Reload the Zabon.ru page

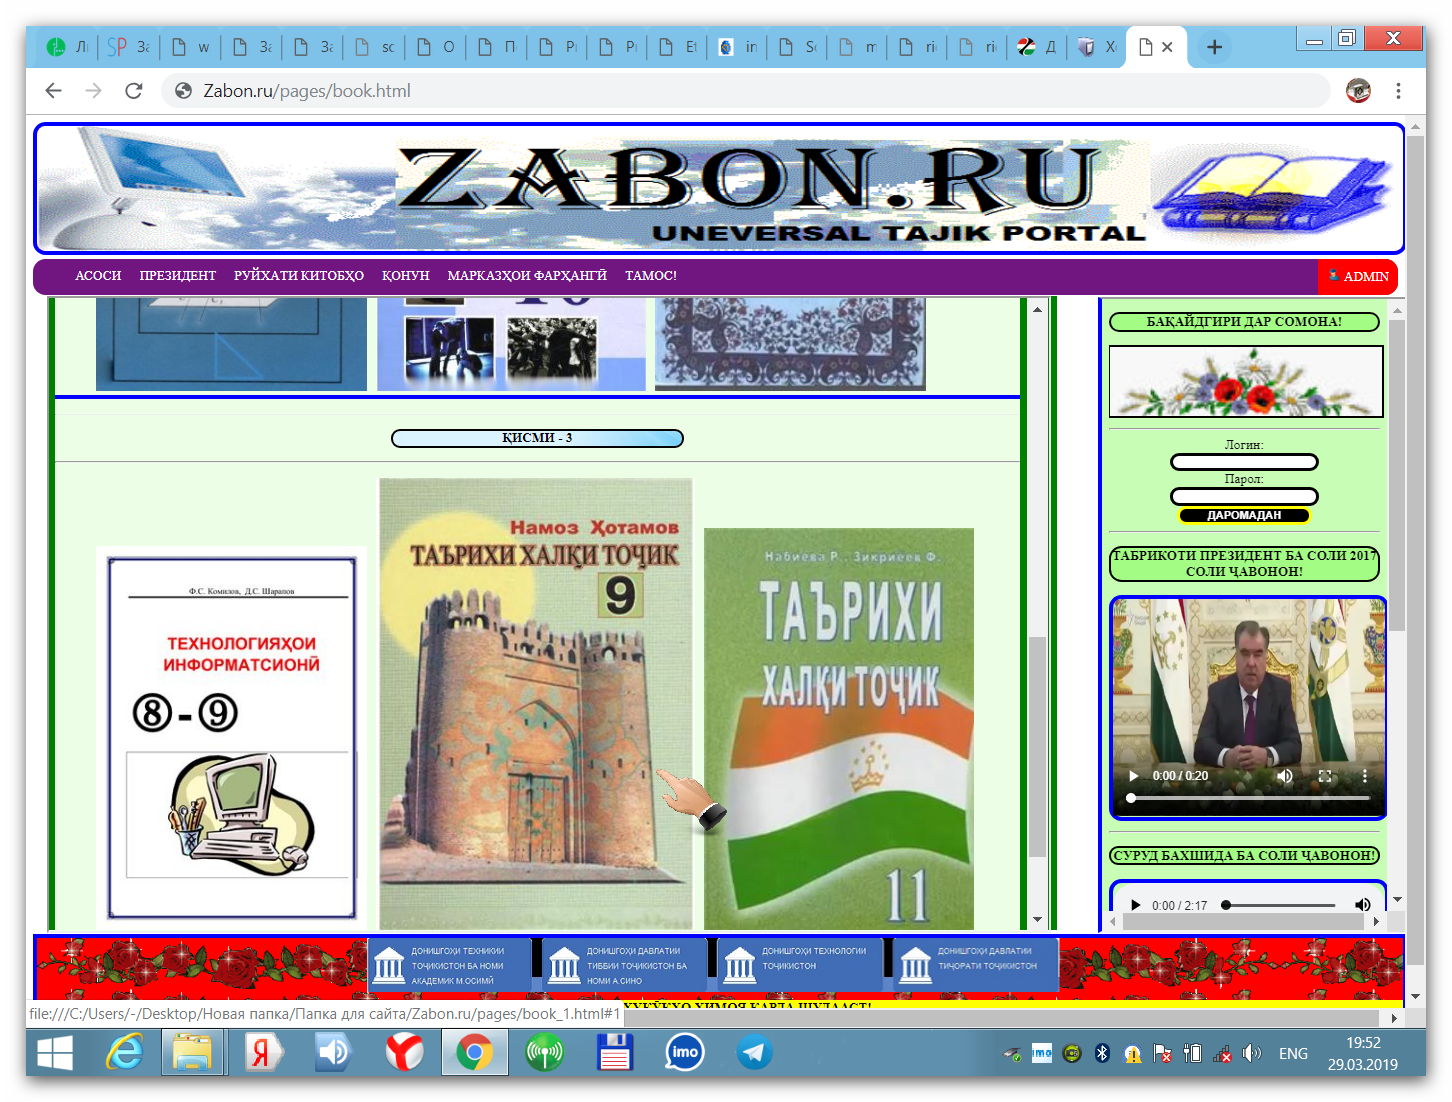pos(133,91)
